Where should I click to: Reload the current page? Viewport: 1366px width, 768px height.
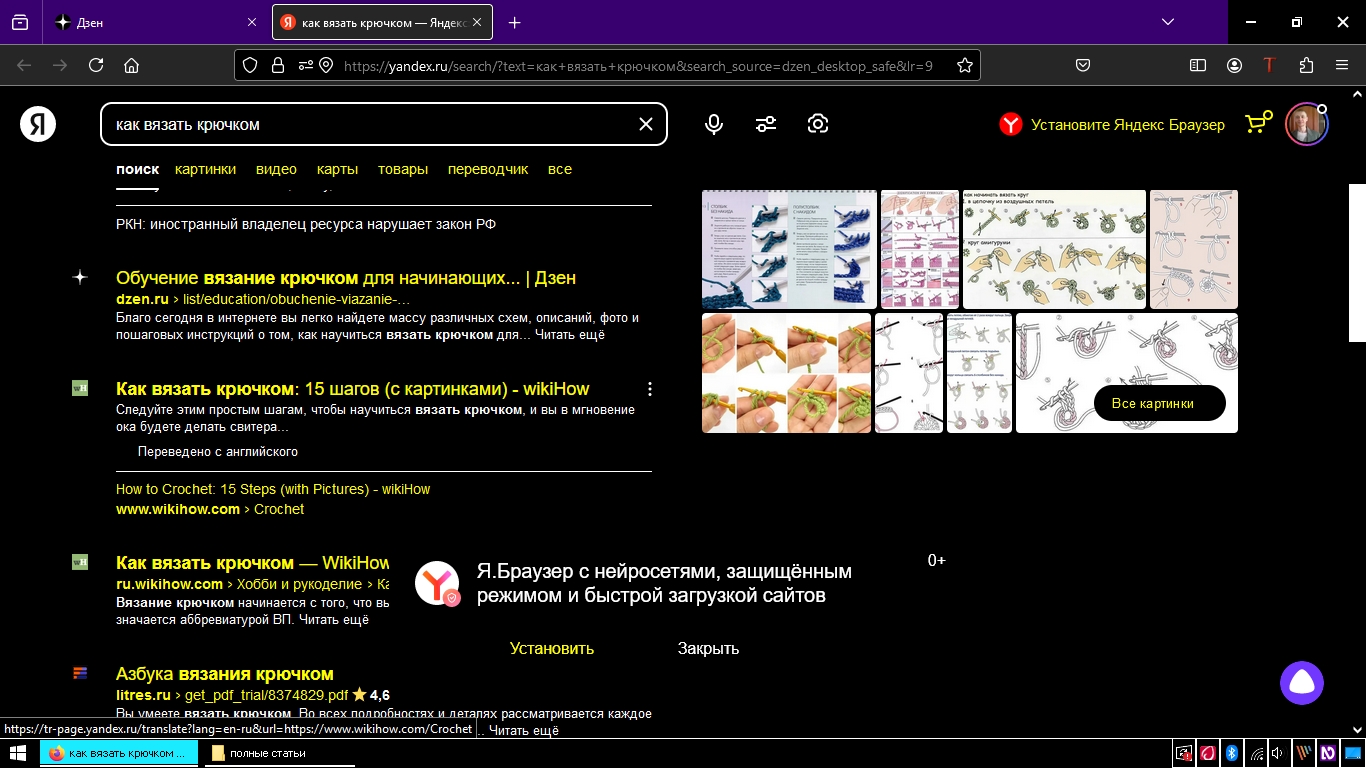tap(96, 65)
